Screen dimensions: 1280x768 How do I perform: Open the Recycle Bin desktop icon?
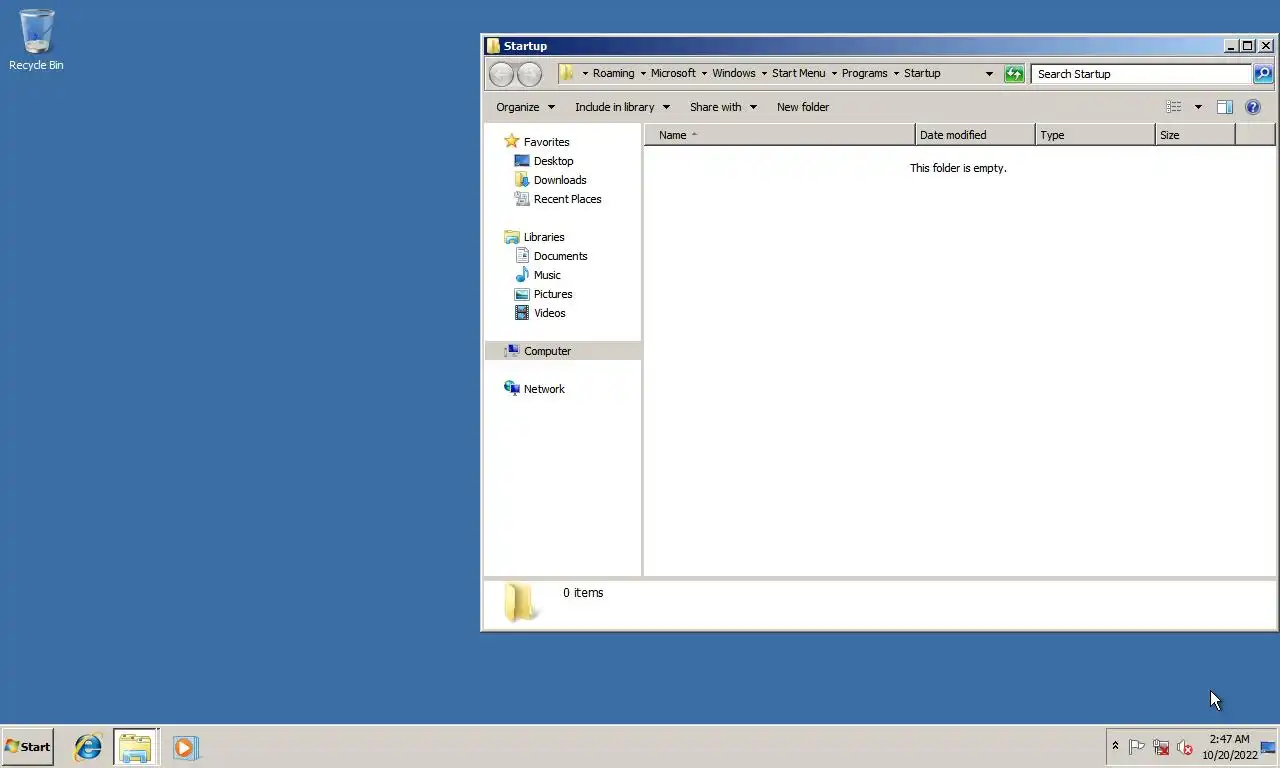click(x=36, y=40)
